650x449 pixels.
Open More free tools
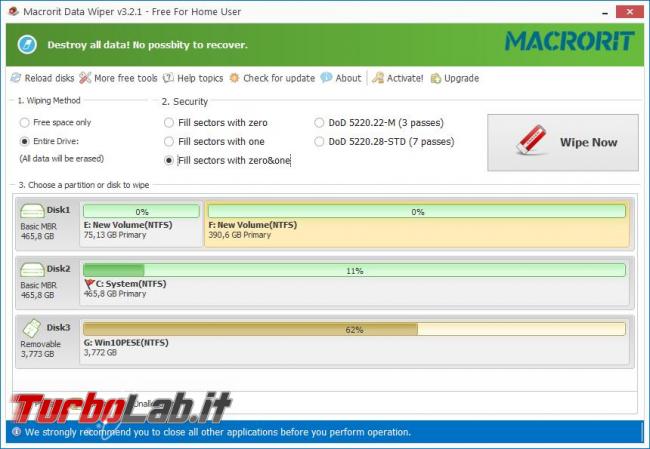[119, 78]
